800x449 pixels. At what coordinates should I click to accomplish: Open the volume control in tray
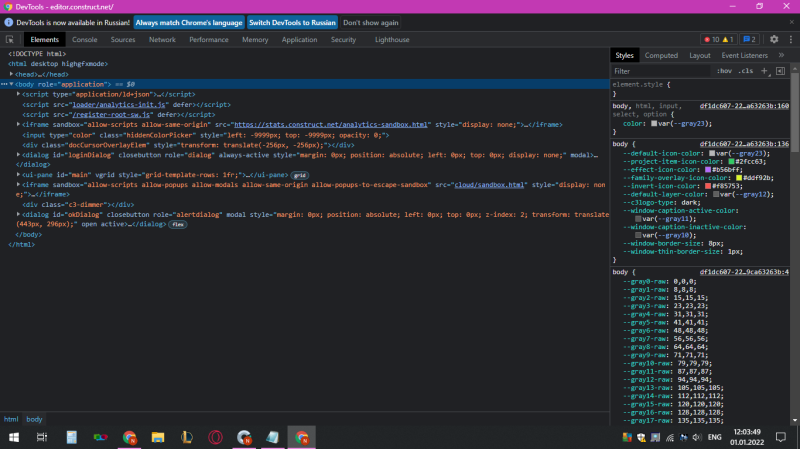[697, 437]
